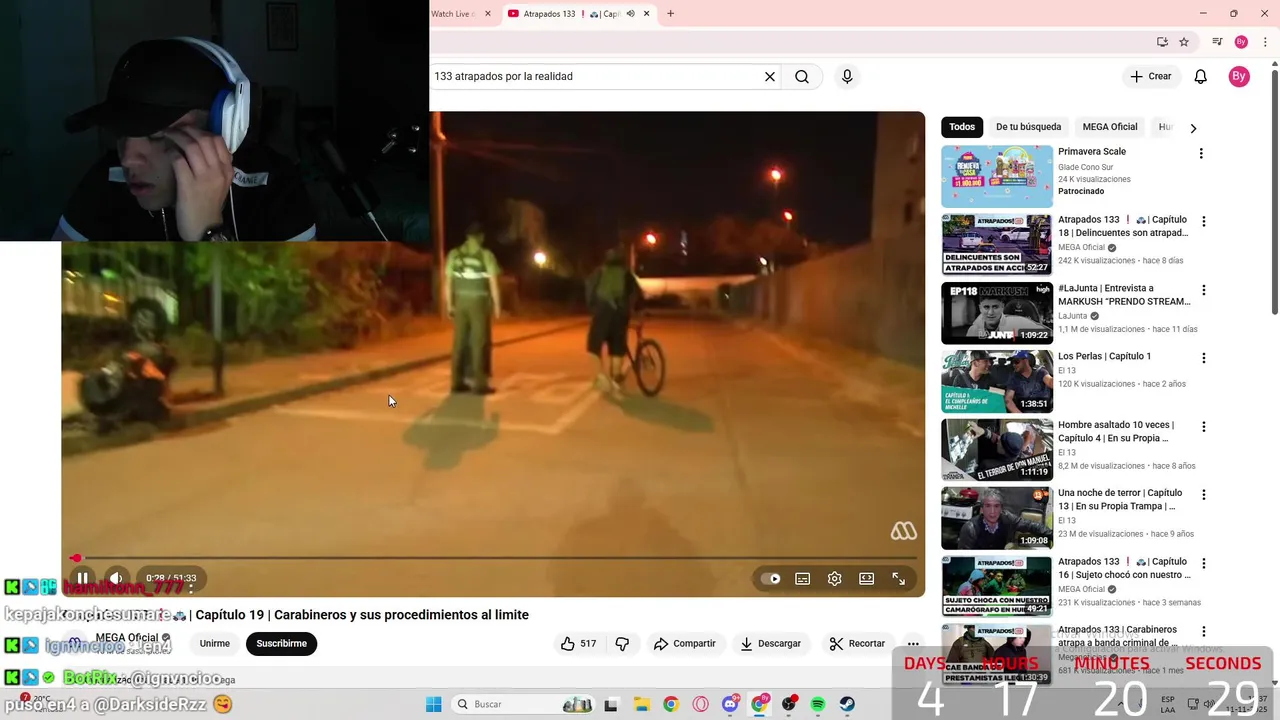1280x720 pixels.
Task: Open Los Perlas Capítulo 1 title
Action: coord(1104,356)
